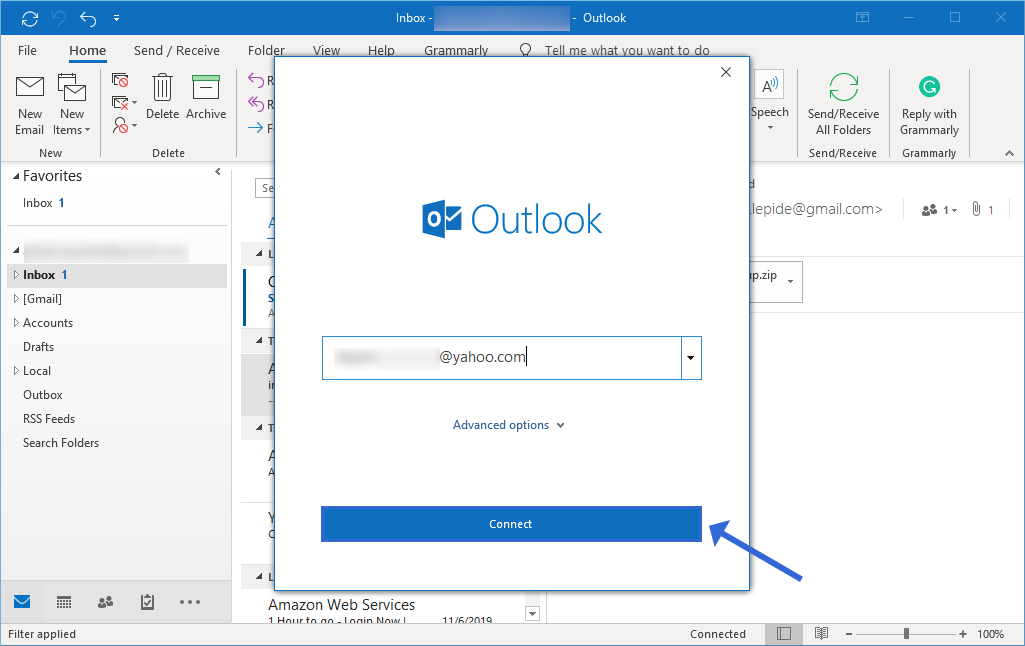Screen dimensions: 1025x646
Task: Expand the Local folder
Action: click(x=16, y=371)
